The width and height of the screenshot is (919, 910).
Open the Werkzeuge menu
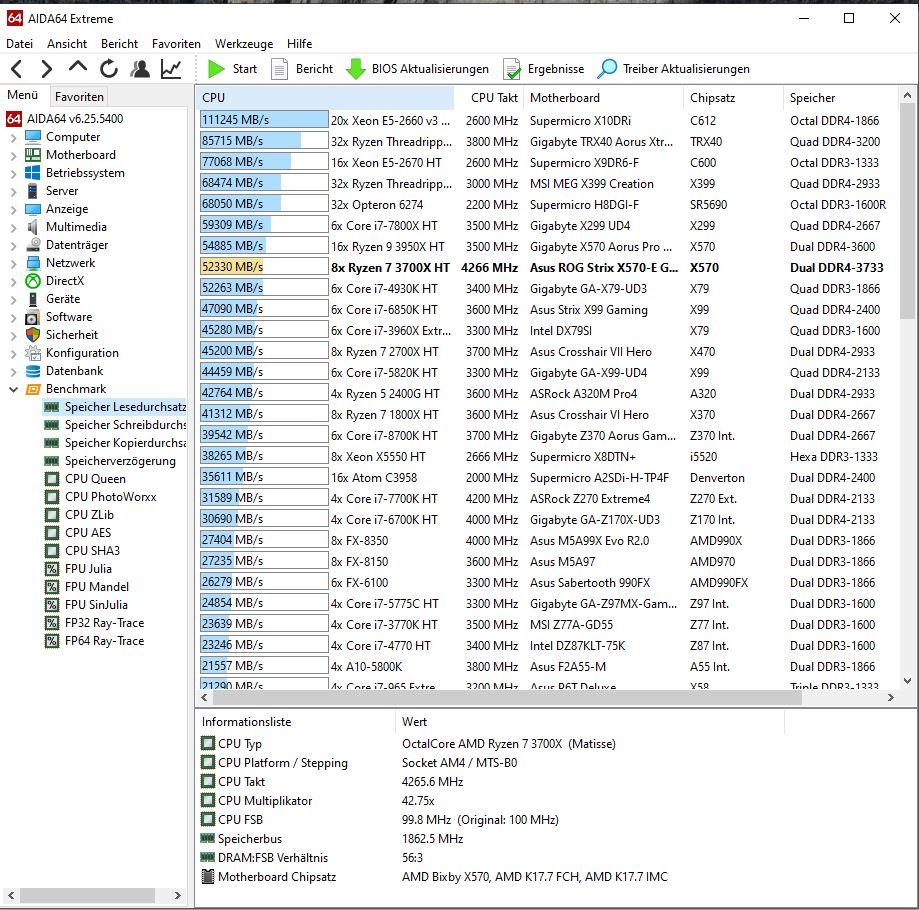tap(244, 43)
